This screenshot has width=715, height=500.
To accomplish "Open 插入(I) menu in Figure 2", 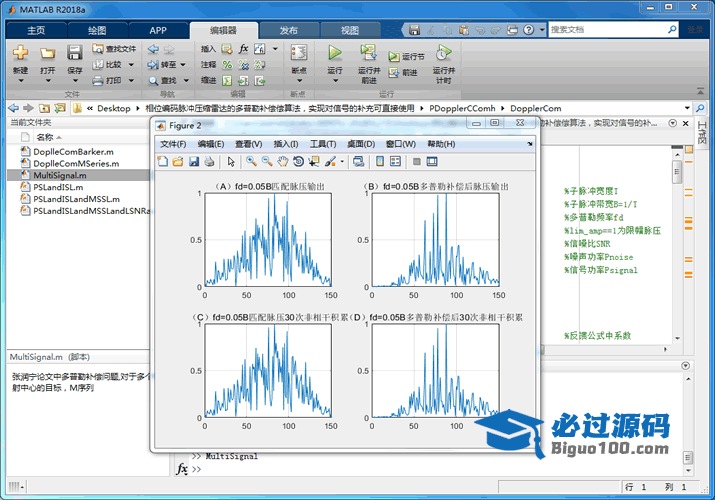I will 286,144.
